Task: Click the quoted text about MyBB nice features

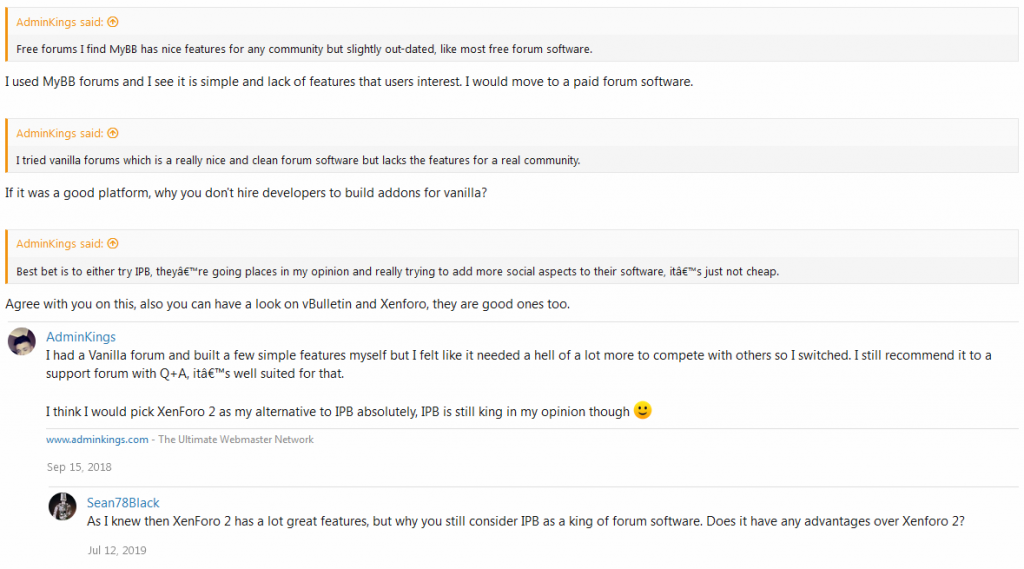Action: point(304,49)
